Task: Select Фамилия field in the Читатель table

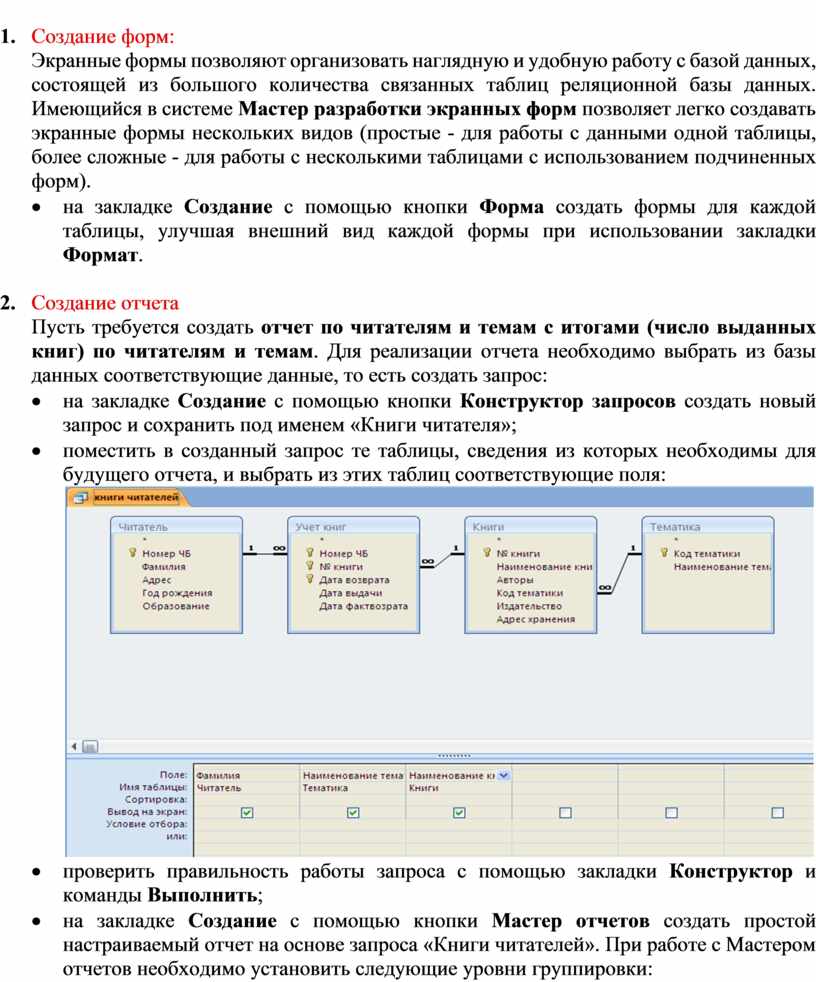Action: pos(164,567)
